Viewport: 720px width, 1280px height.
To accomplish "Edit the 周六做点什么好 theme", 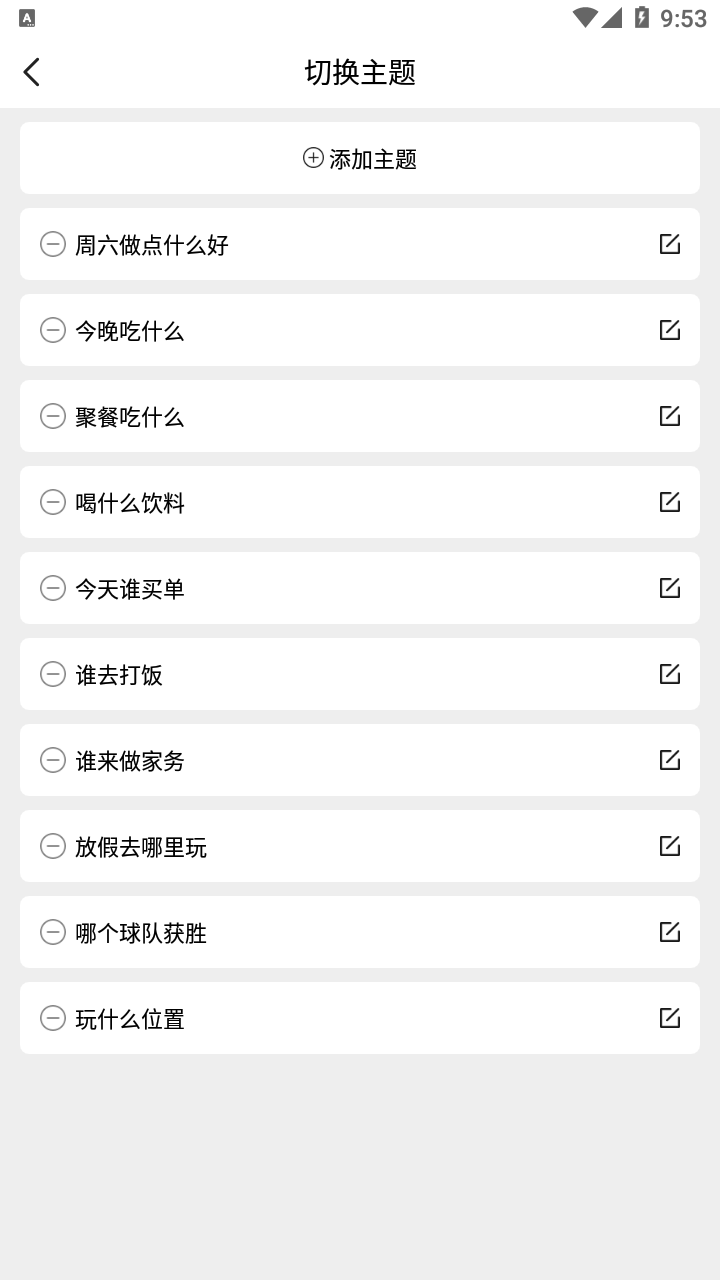I will [x=669, y=244].
